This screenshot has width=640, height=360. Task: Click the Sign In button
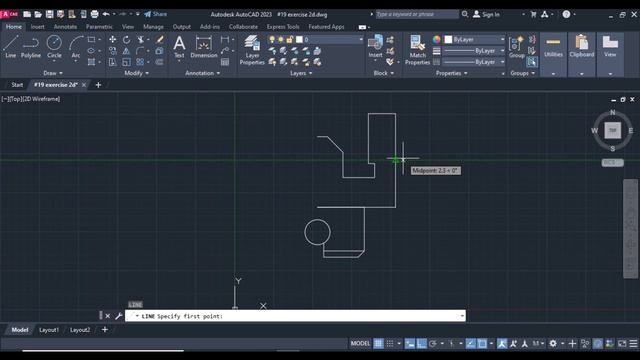tap(486, 14)
